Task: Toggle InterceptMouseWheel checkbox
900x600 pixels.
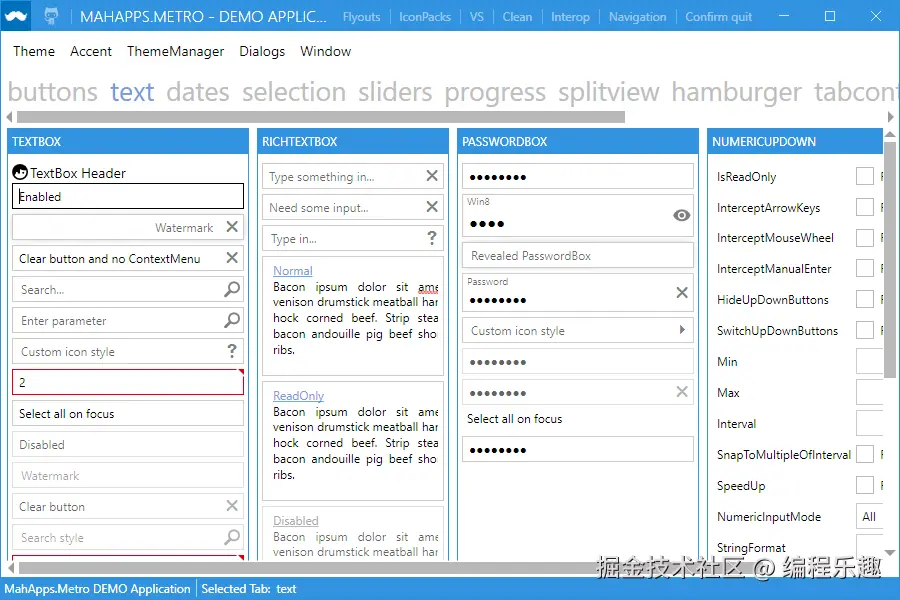Action: coord(864,238)
